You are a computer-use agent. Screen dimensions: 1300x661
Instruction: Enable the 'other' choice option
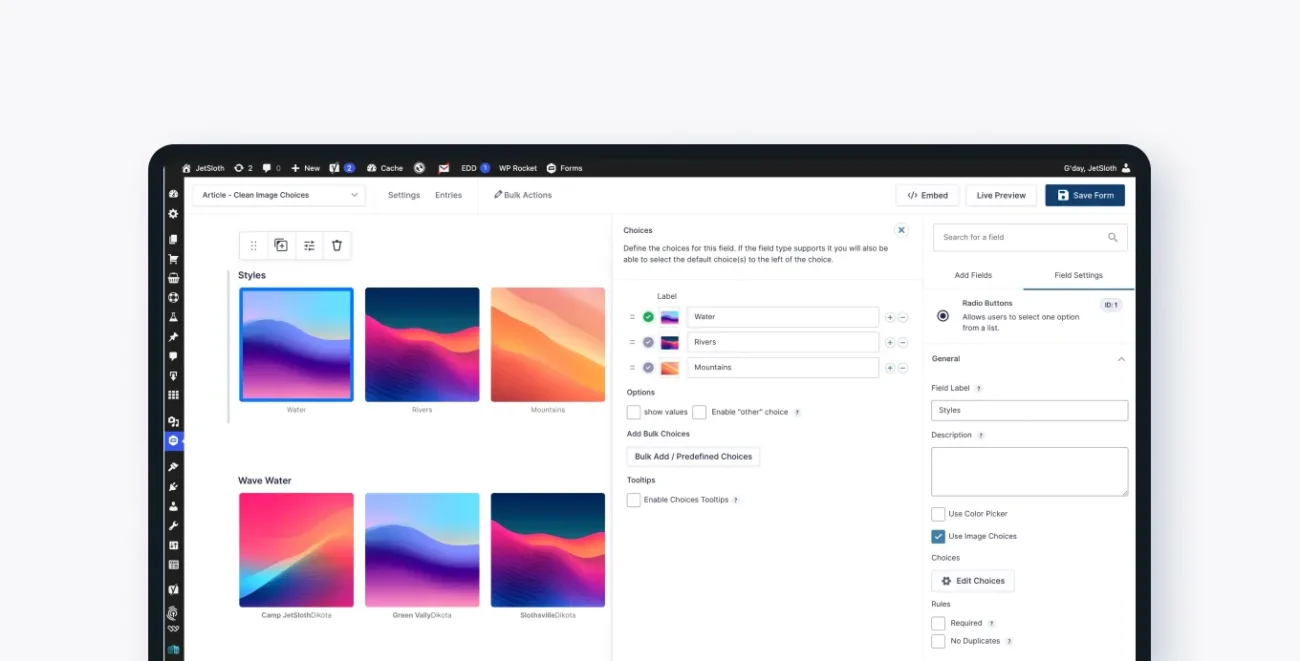[699, 412]
